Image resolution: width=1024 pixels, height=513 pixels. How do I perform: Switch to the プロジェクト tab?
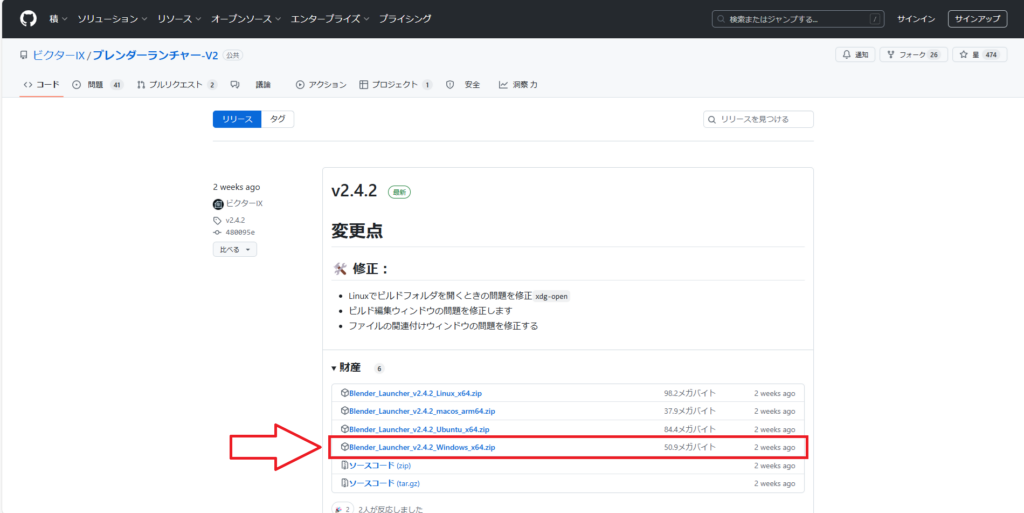coord(395,84)
